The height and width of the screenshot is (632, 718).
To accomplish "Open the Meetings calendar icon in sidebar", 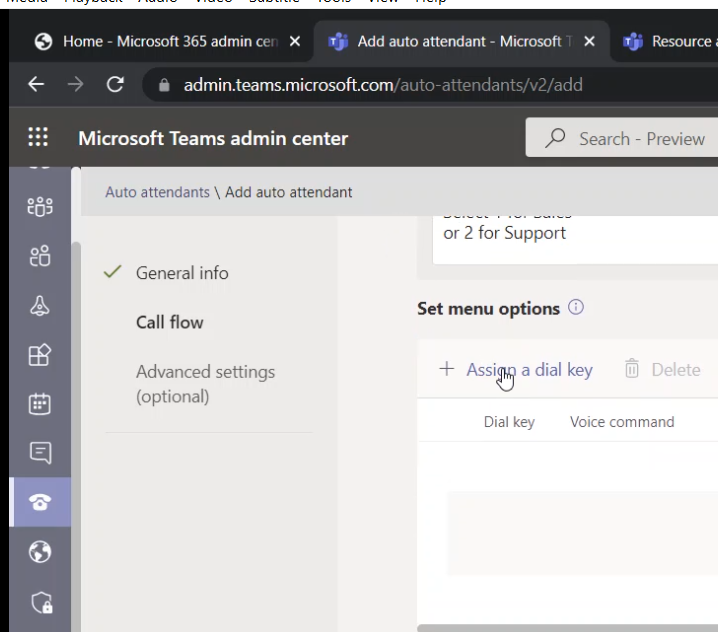I will tap(40, 404).
